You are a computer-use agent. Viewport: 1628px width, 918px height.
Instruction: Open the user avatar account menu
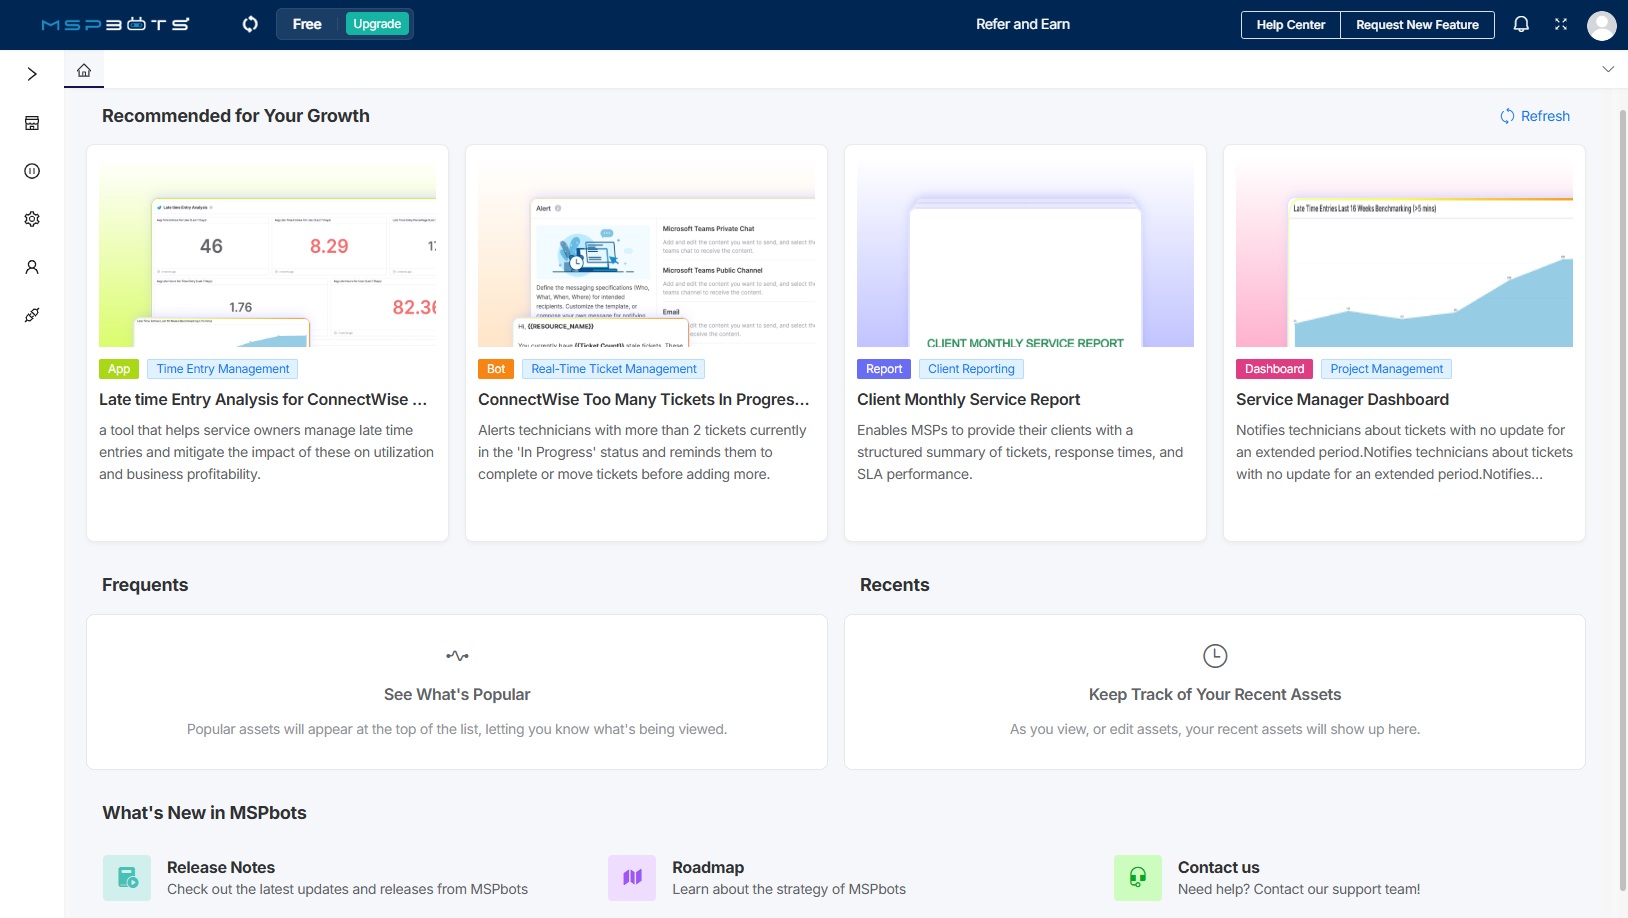[1601, 25]
